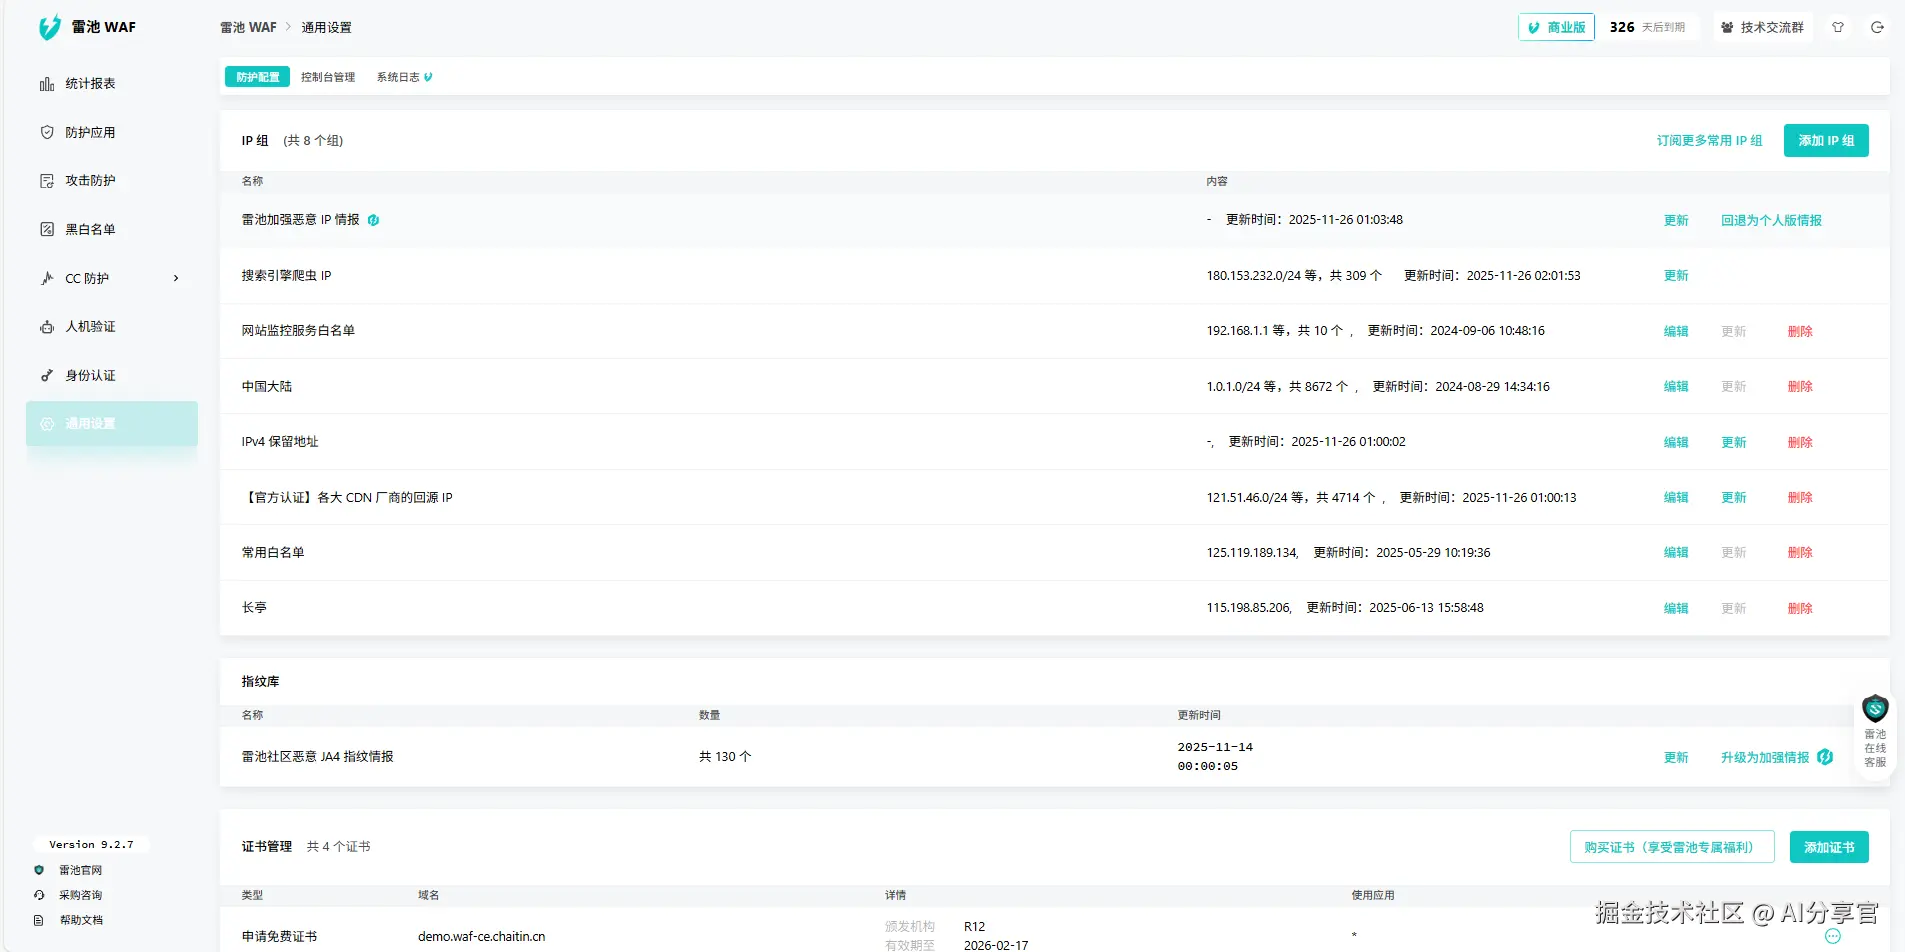
Task: Edit the 常用白名单 IP group
Action: click(x=1676, y=552)
